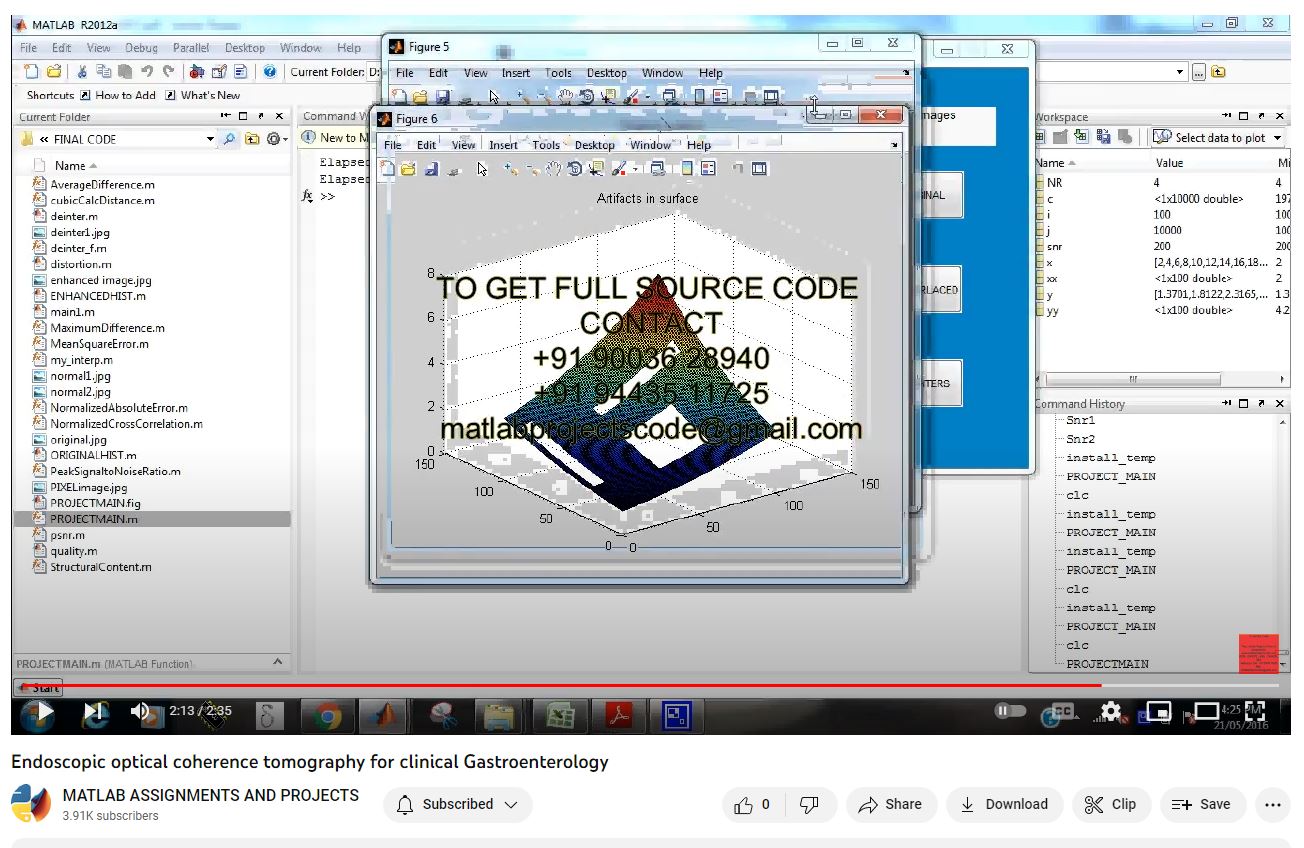This screenshot has height=848, width=1304.
Task: Click the Share button below the video
Action: (x=890, y=804)
